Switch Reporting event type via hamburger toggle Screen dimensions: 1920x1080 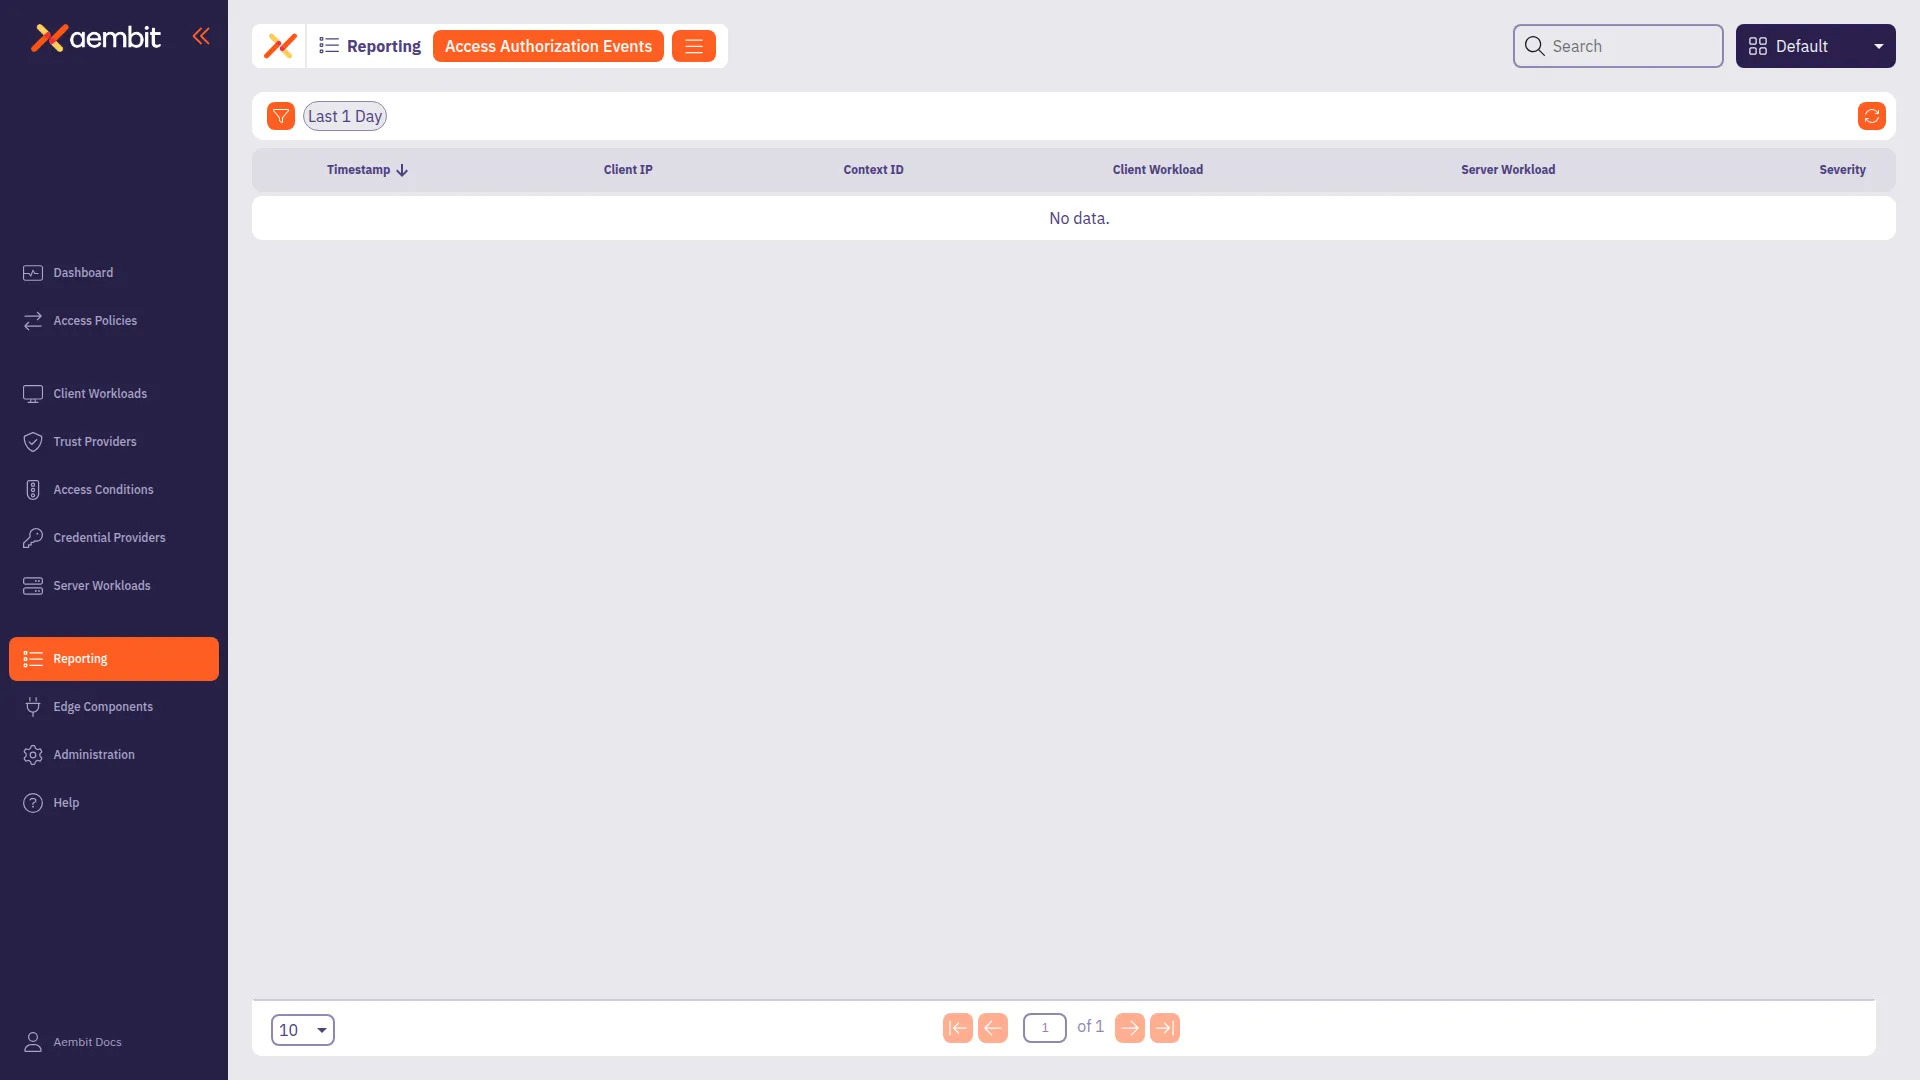693,46
